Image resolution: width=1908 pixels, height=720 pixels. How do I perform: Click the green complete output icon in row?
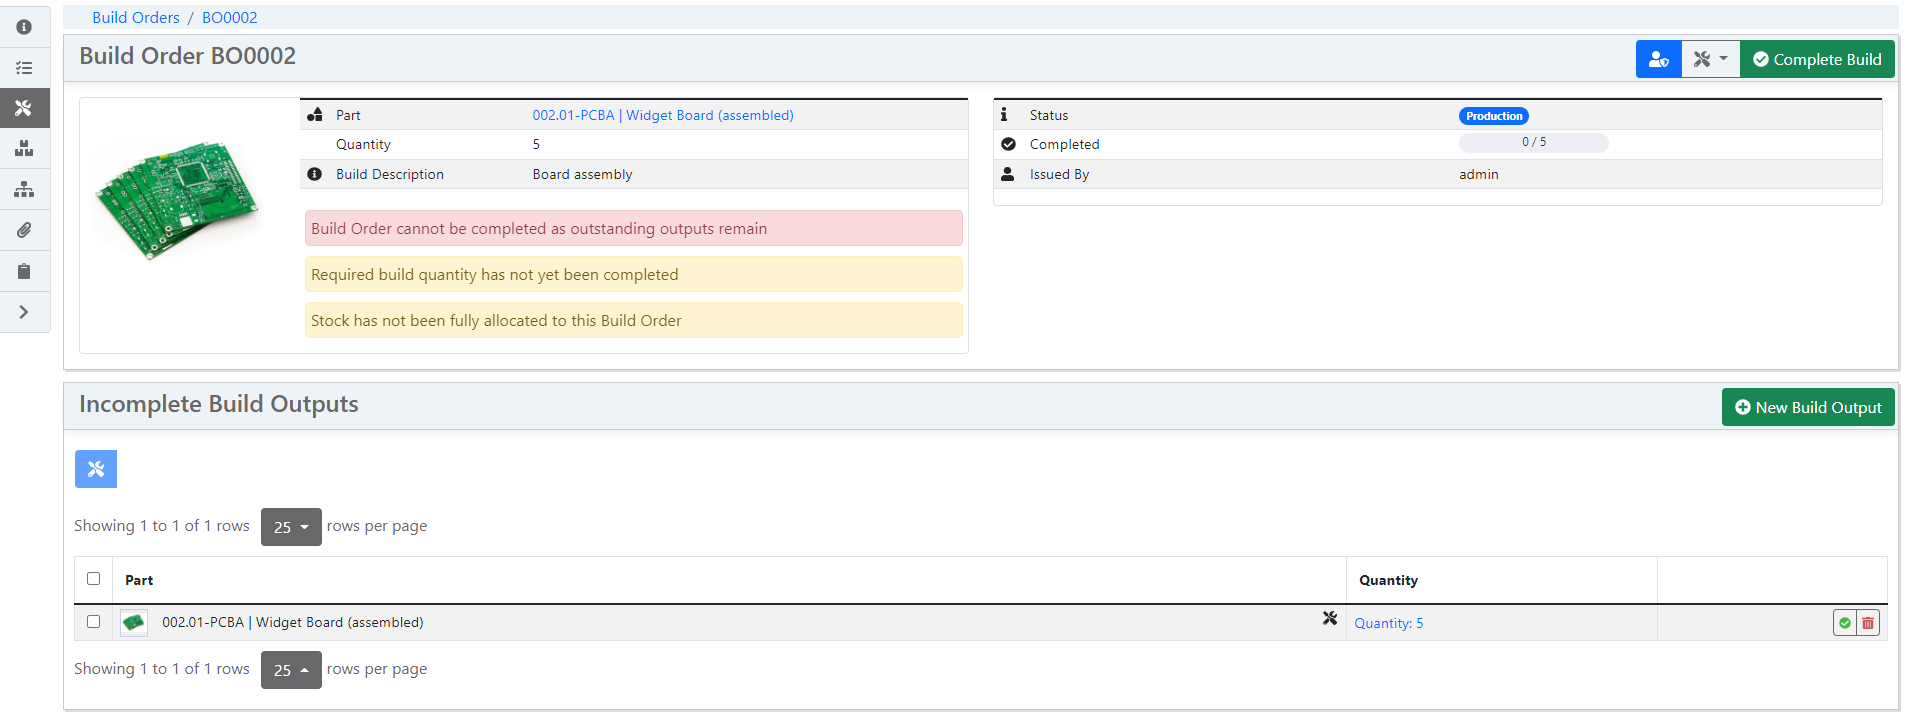pos(1844,623)
